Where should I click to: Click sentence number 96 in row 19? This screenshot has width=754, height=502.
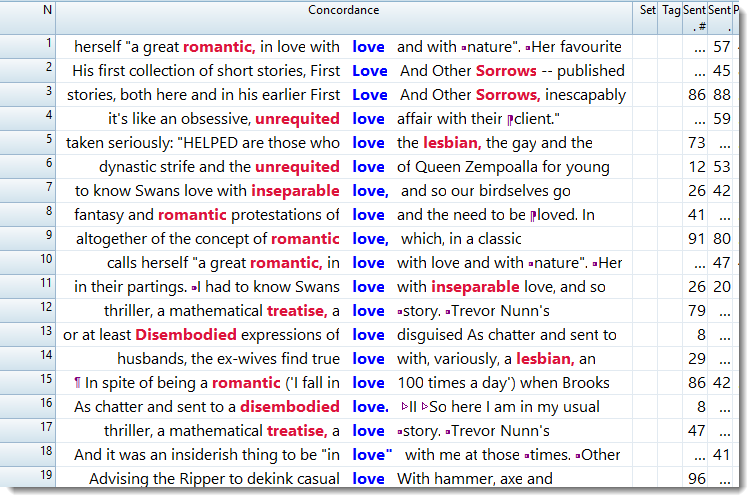tap(696, 478)
